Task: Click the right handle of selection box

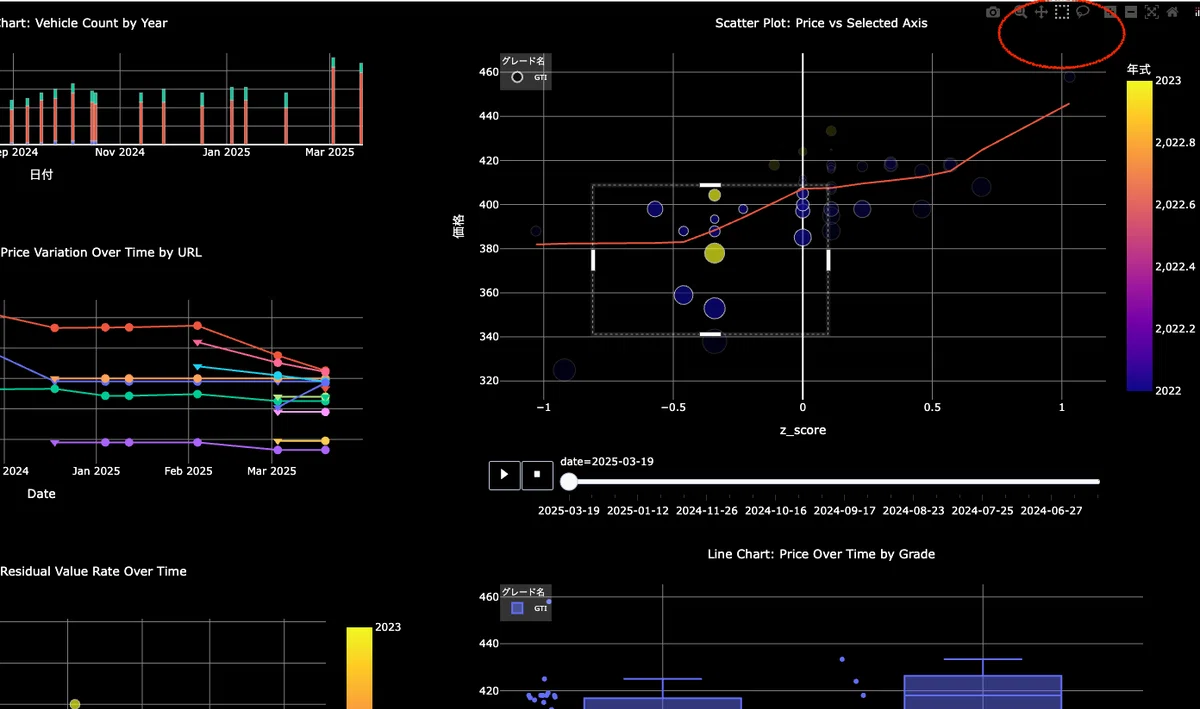Action: pyautogui.click(x=828, y=260)
